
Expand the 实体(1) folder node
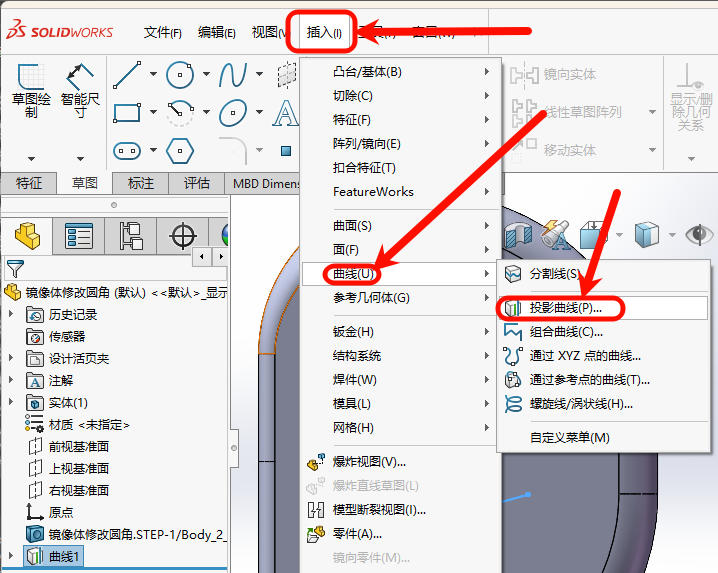pyautogui.click(x=12, y=402)
